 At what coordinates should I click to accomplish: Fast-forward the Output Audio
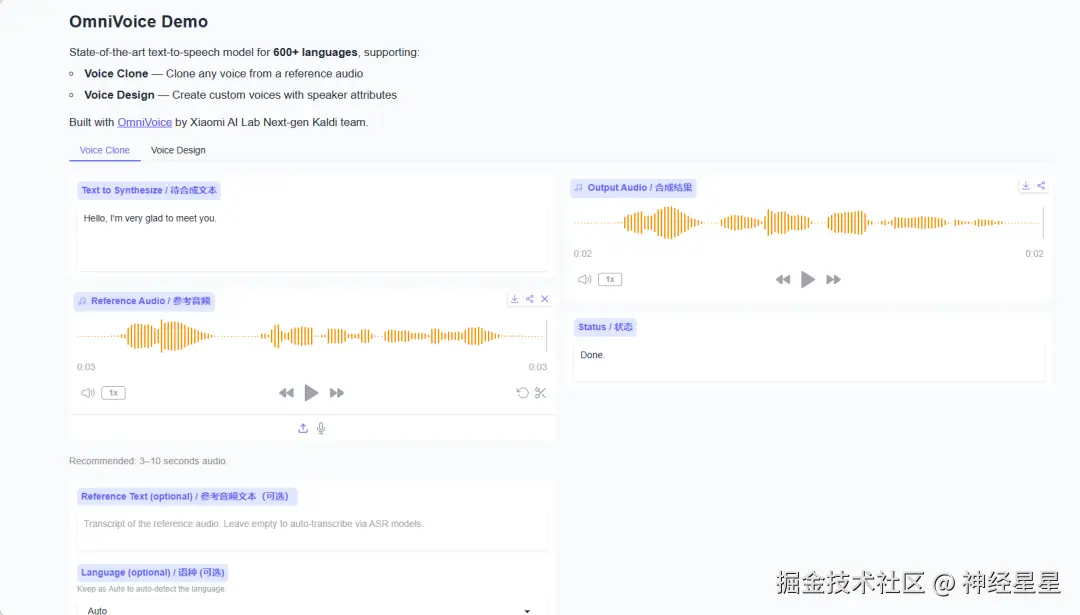point(833,280)
